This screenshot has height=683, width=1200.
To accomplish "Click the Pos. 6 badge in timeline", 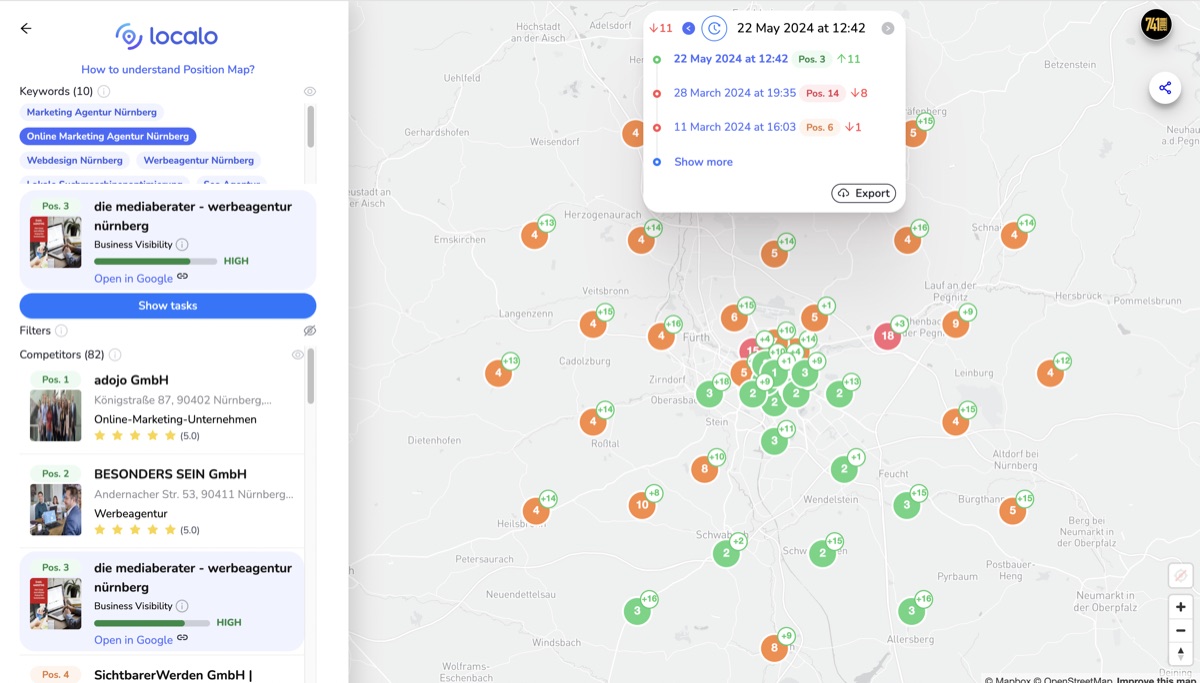I will pos(820,127).
